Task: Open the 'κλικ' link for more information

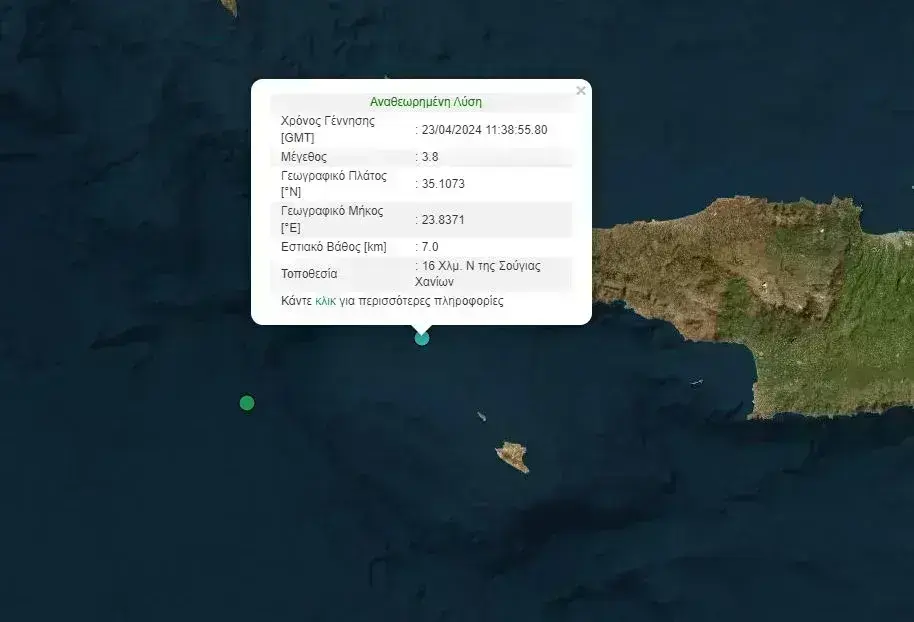Action: (325, 301)
